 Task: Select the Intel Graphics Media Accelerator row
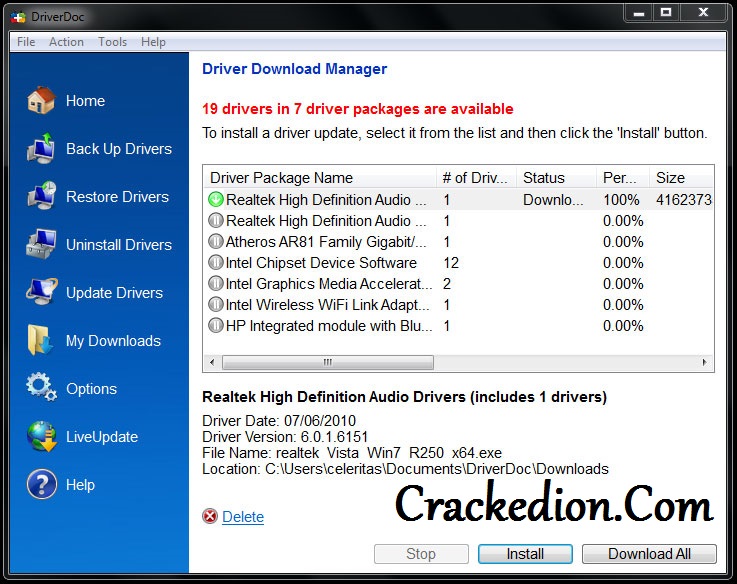coord(458,284)
